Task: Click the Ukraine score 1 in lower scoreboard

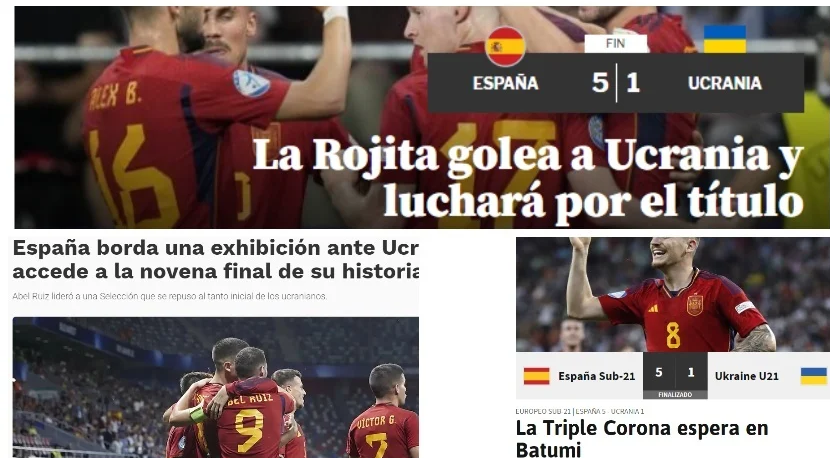Action: [x=691, y=372]
